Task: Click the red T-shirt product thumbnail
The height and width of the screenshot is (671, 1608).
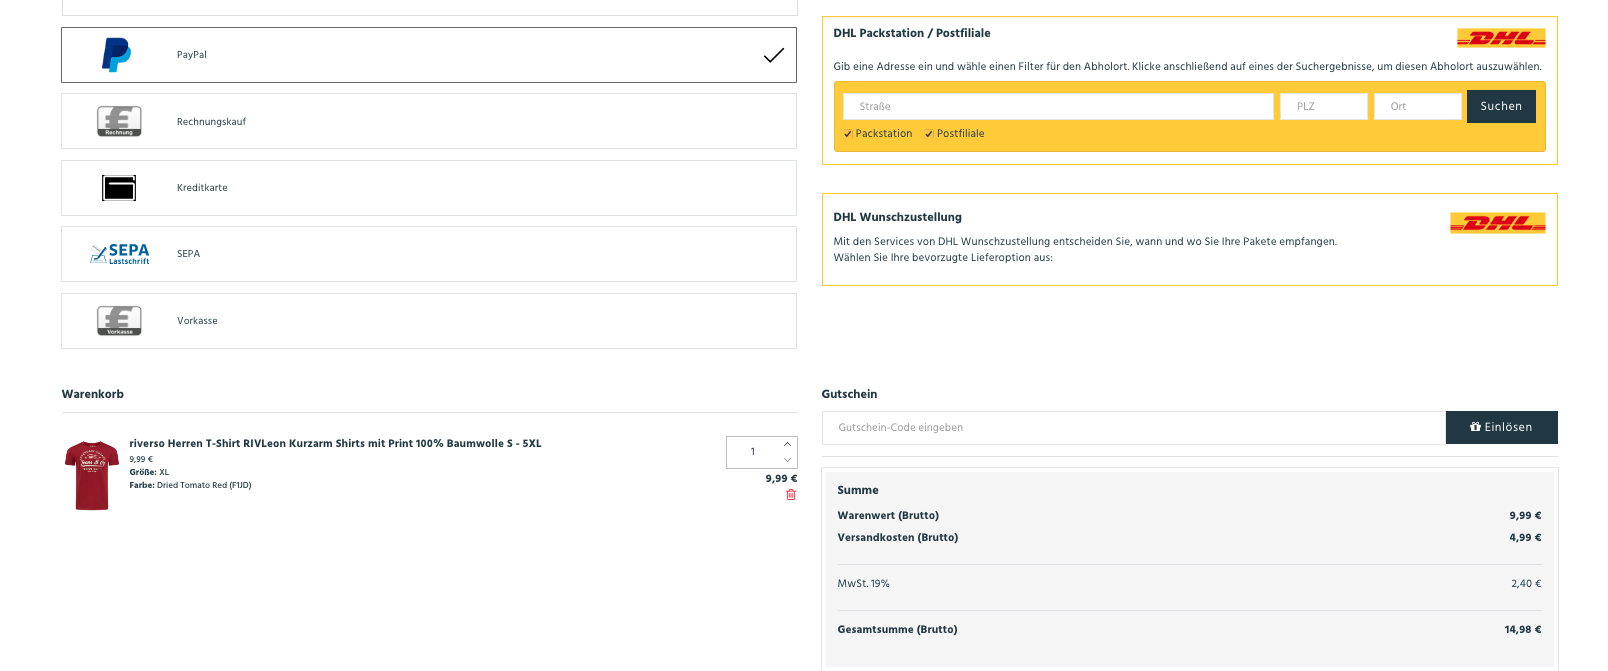Action: [x=92, y=475]
